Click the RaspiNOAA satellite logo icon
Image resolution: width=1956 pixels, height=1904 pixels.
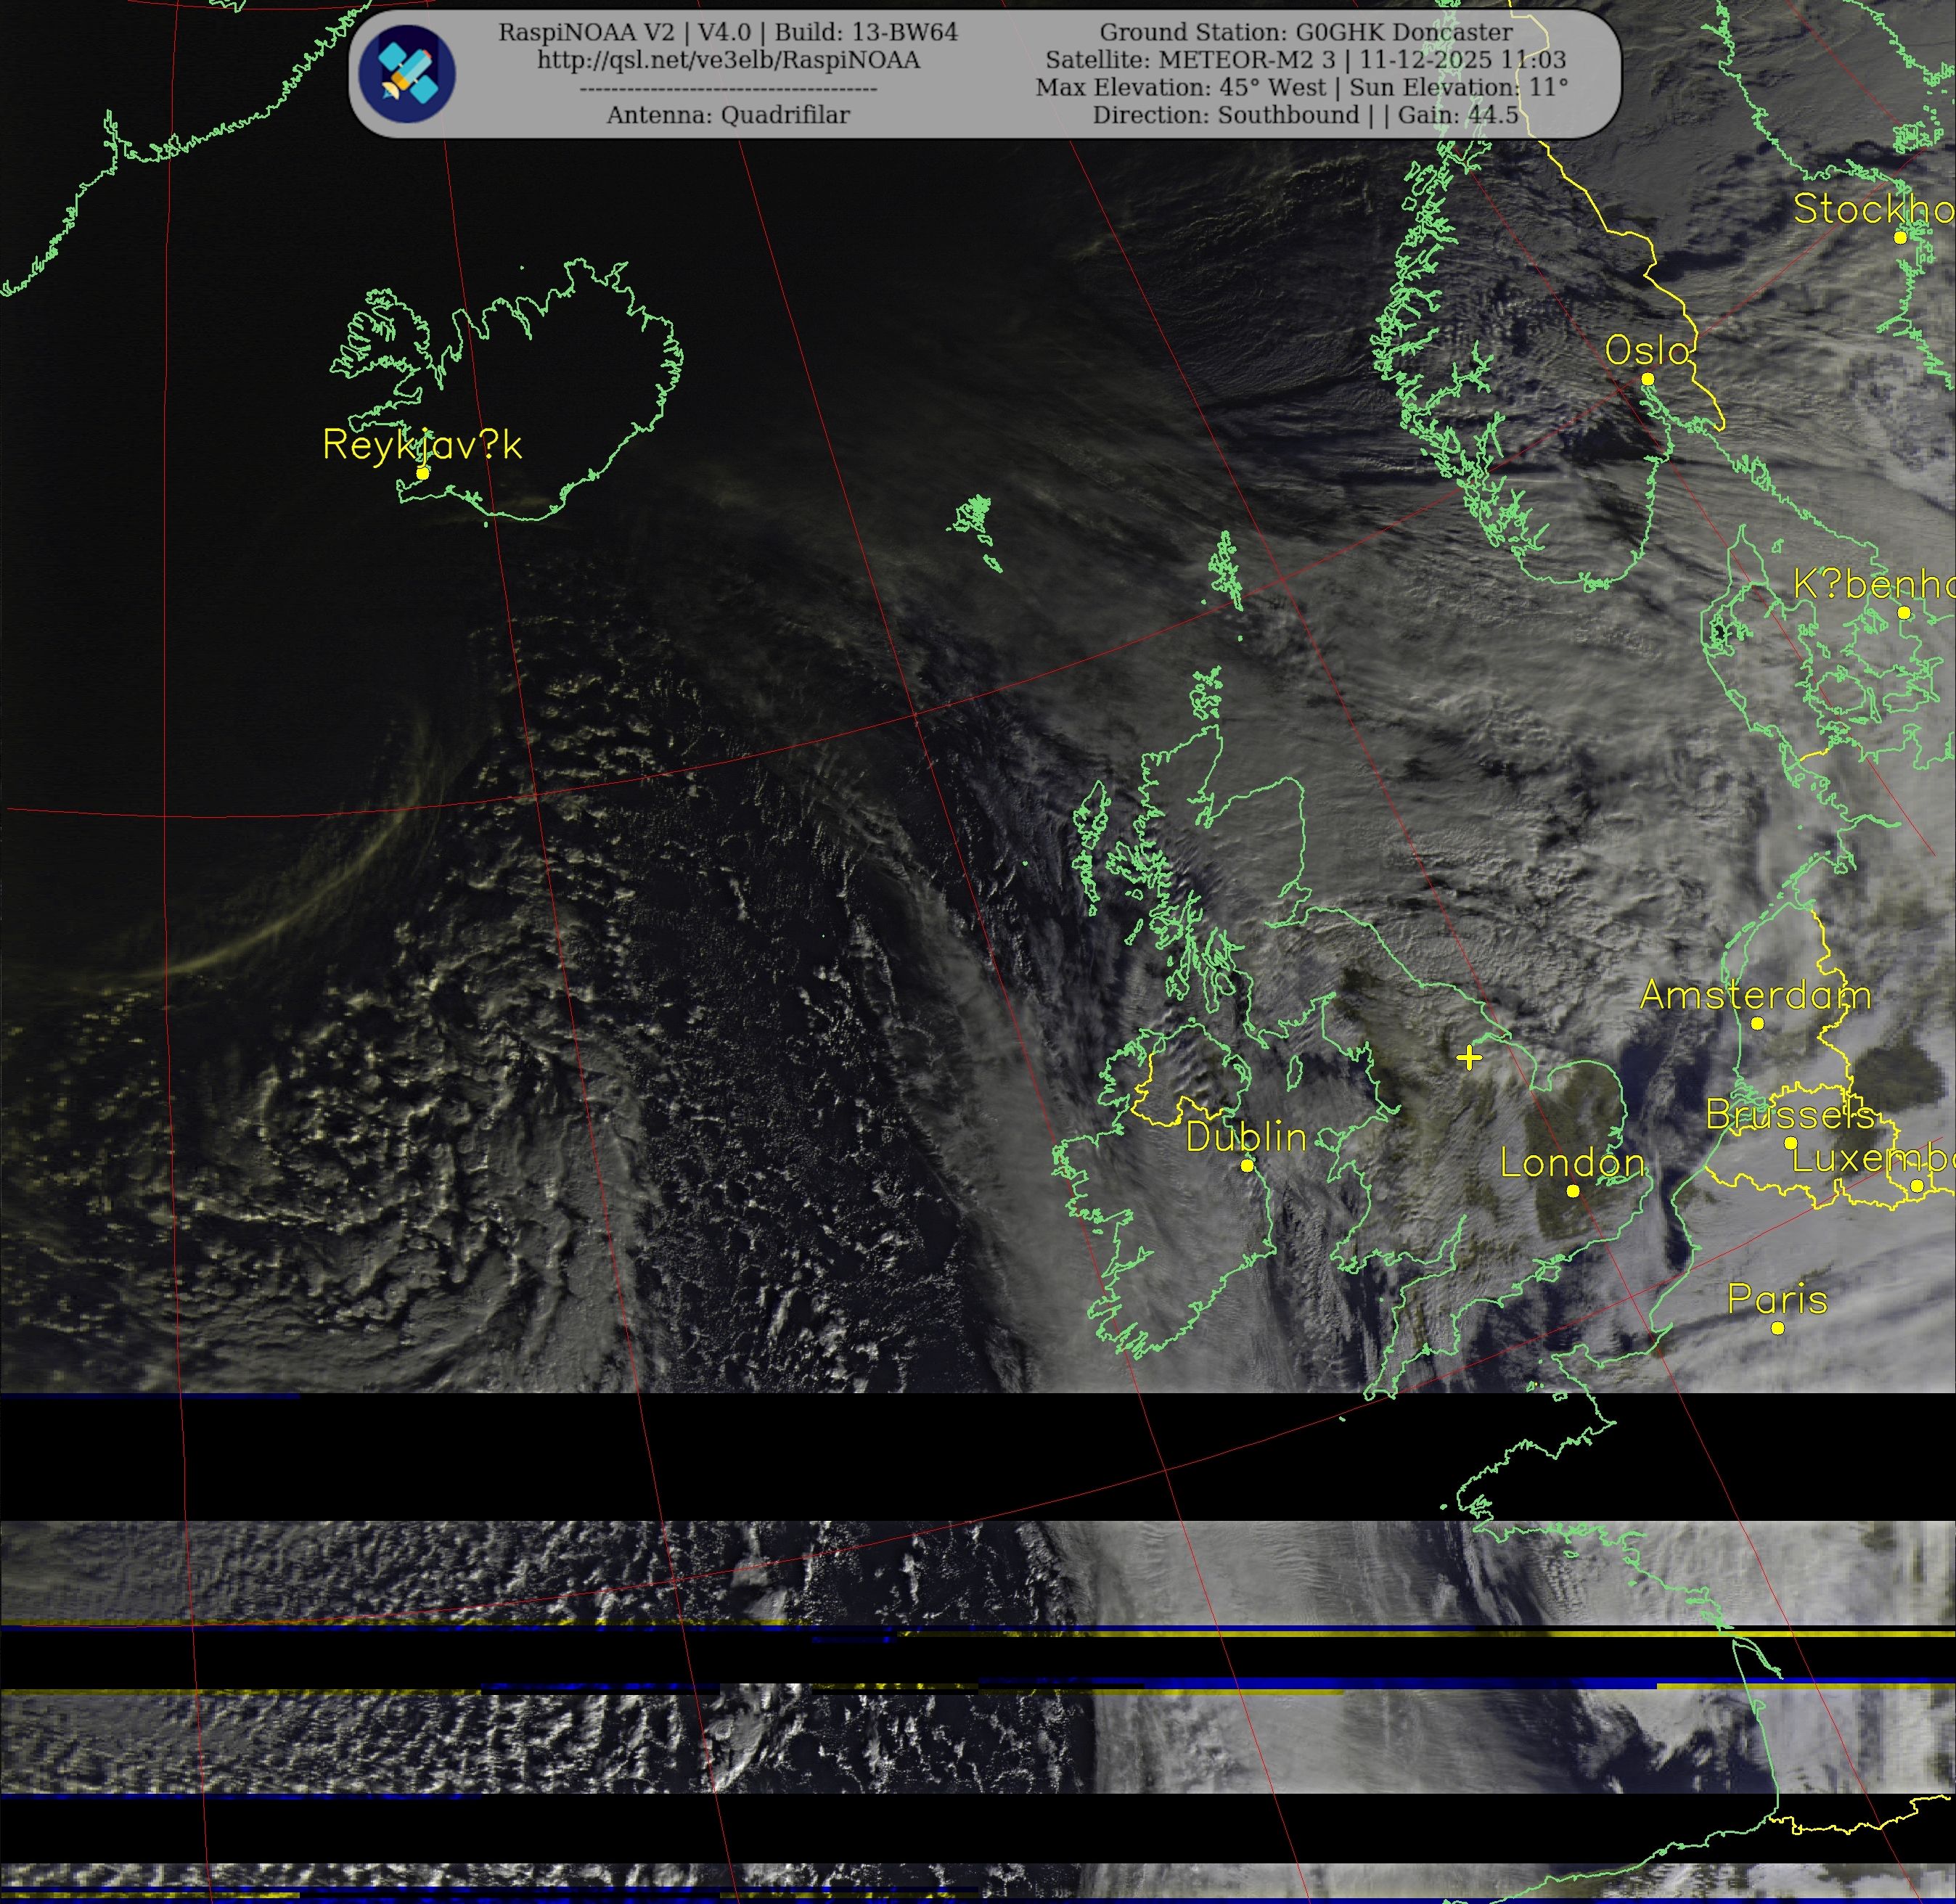pos(408,73)
